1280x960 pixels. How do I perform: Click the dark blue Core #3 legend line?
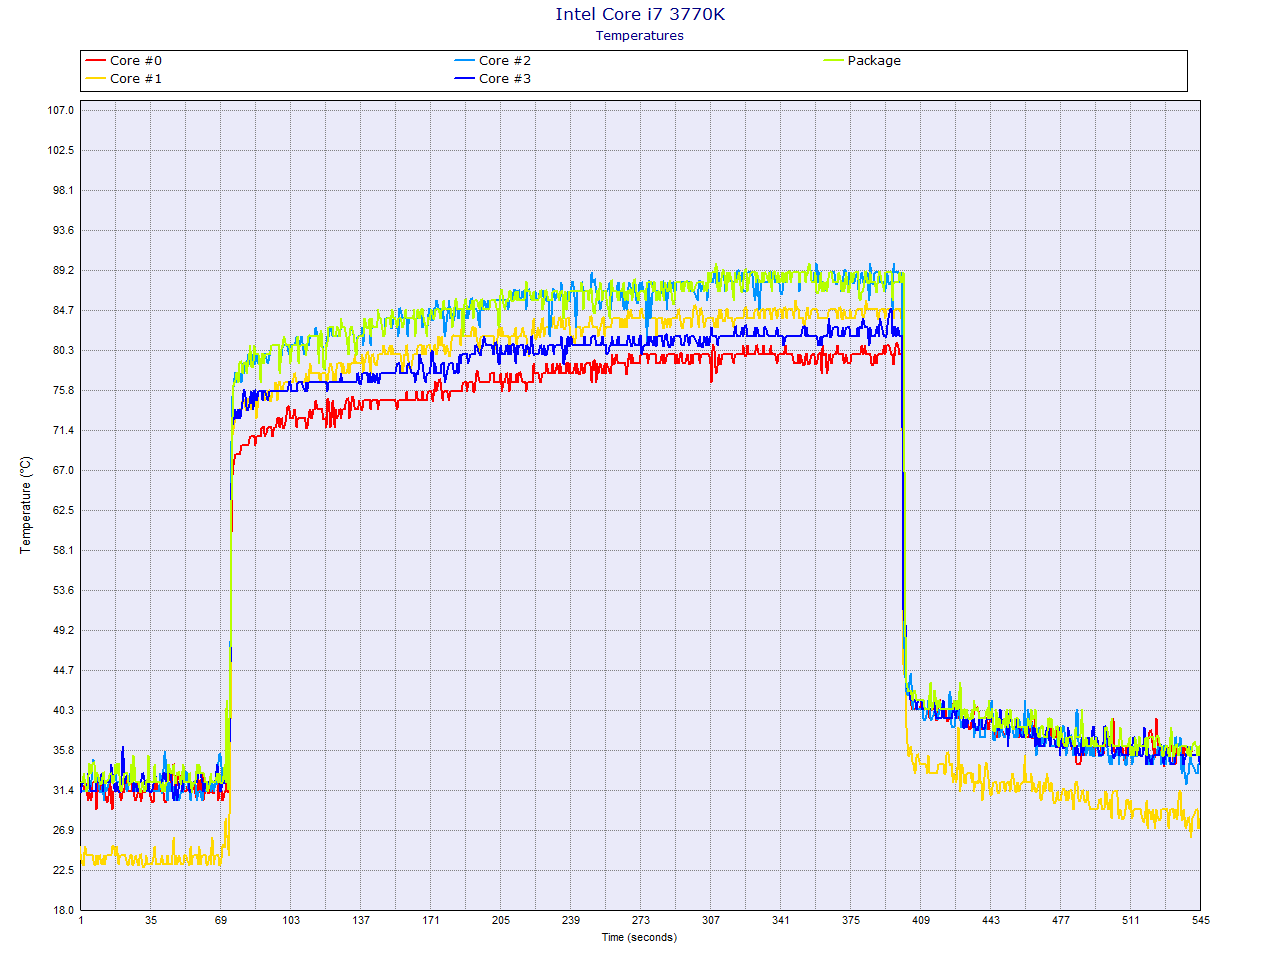pos(464,79)
